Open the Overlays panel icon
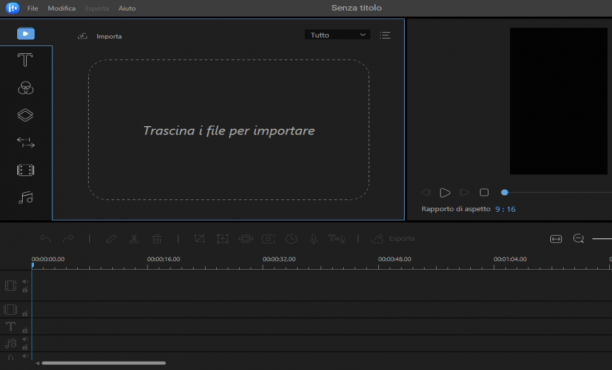The image size is (612, 370). pos(25,115)
